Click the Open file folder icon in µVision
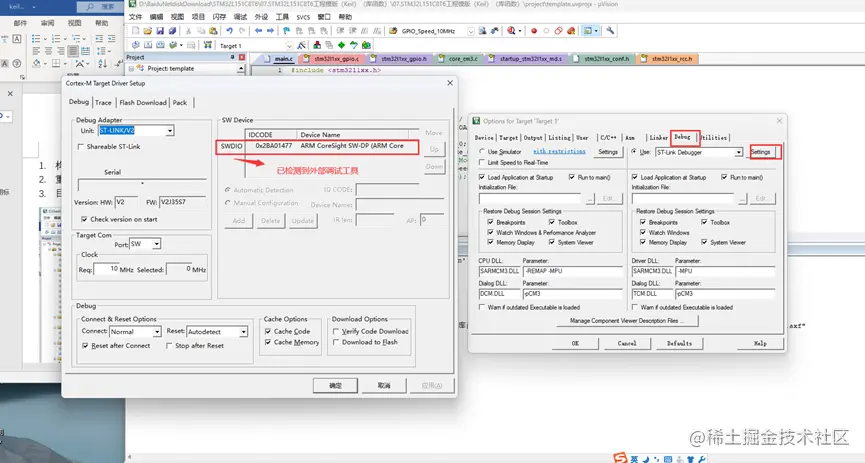This screenshot has height=463, width=865. point(147,31)
